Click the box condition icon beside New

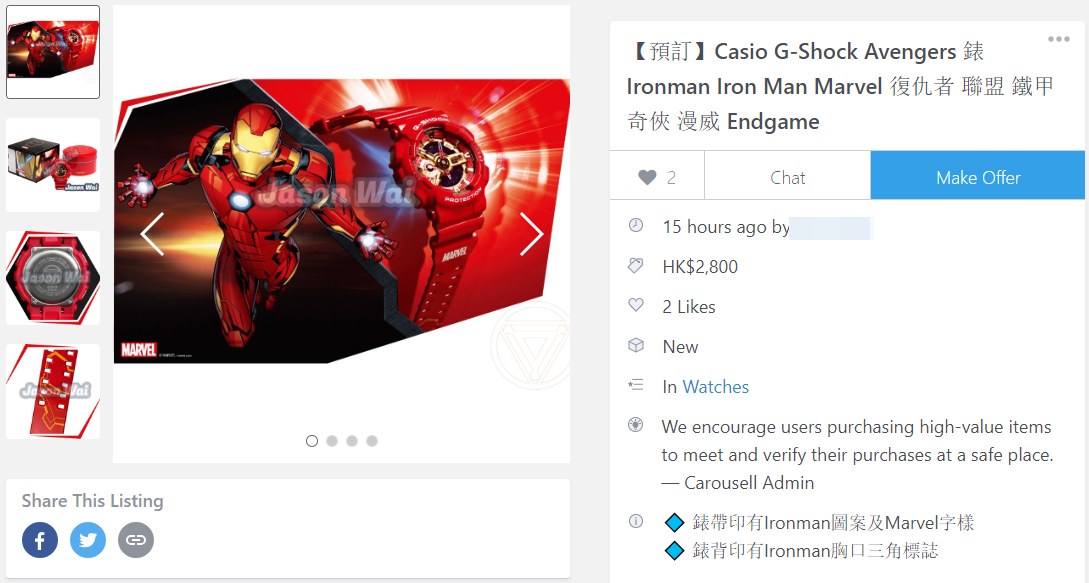[x=635, y=345]
